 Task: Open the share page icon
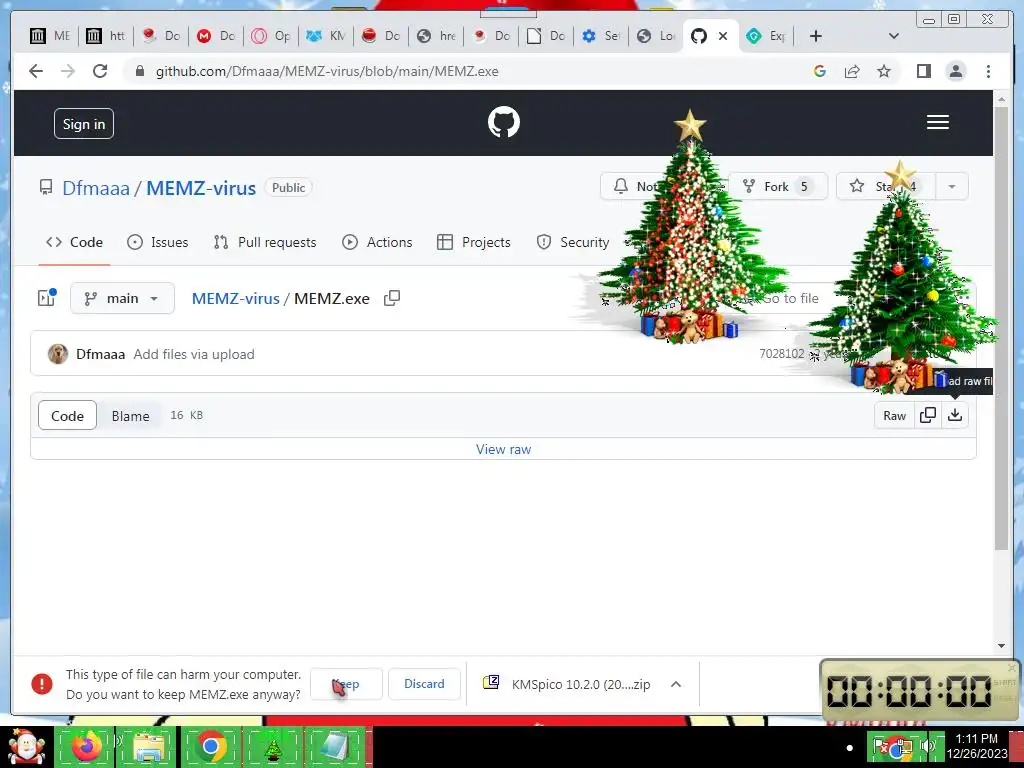[852, 71]
